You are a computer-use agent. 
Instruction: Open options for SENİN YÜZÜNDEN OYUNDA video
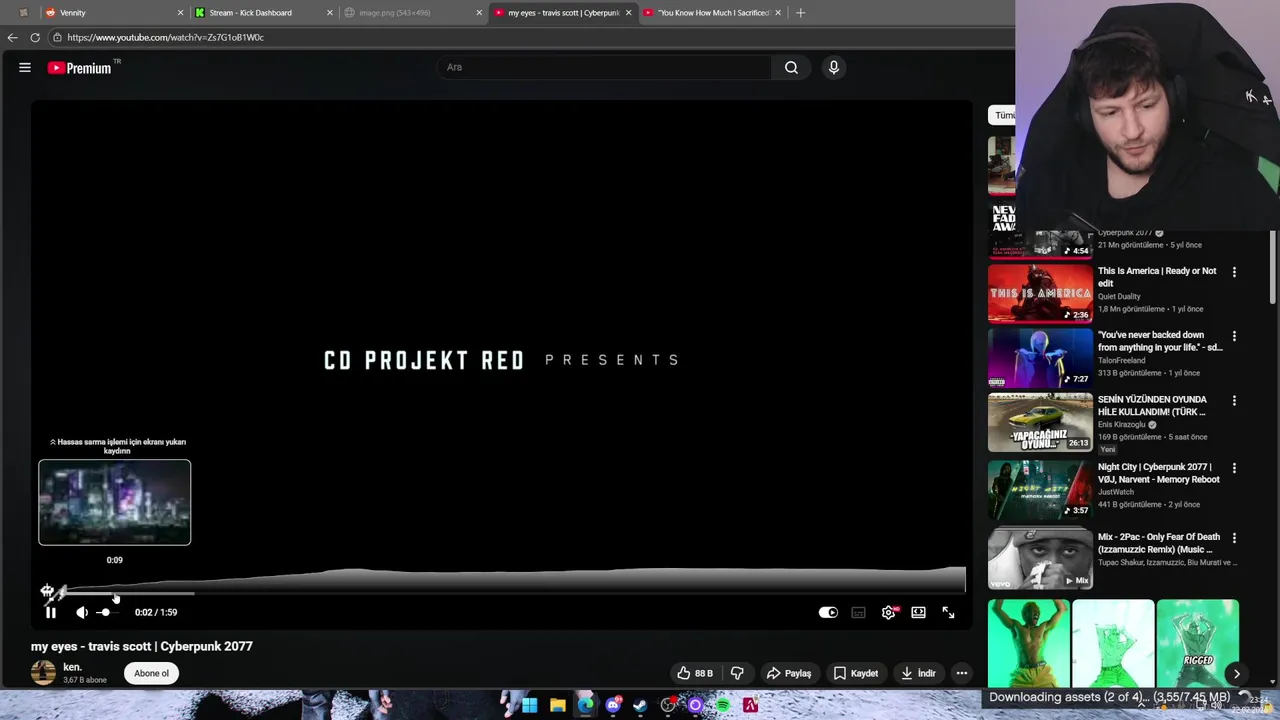pyautogui.click(x=1234, y=400)
